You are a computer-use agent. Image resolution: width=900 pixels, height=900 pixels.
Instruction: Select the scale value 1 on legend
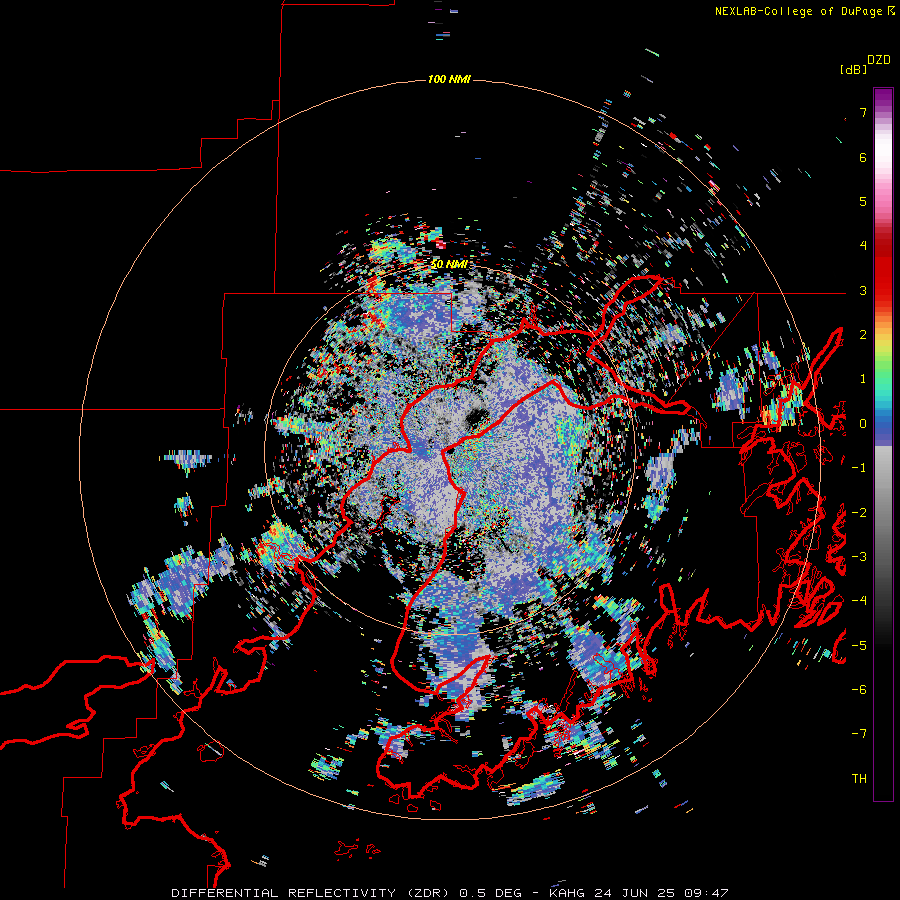coord(863,379)
